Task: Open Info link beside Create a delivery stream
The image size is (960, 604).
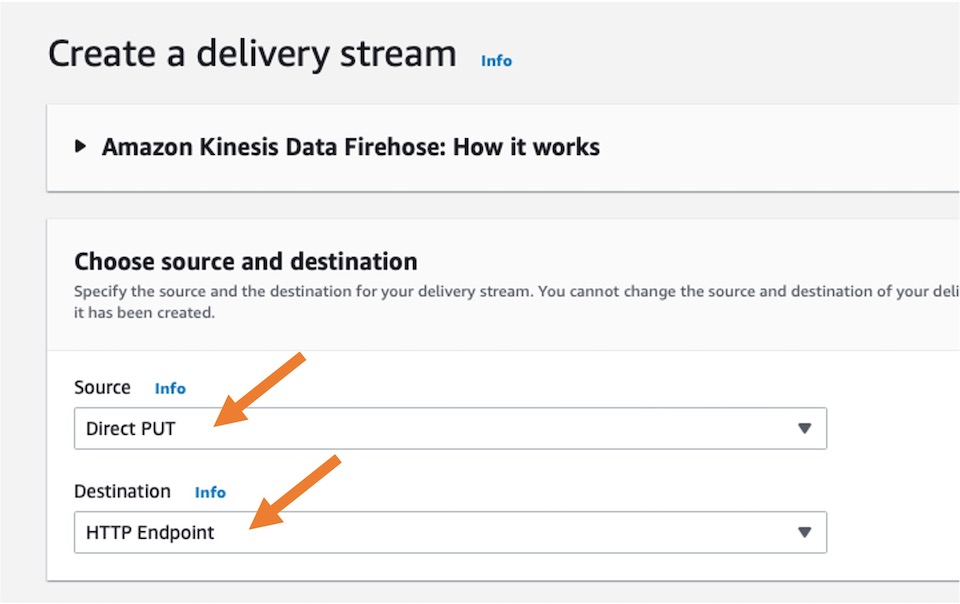Action: click(496, 61)
